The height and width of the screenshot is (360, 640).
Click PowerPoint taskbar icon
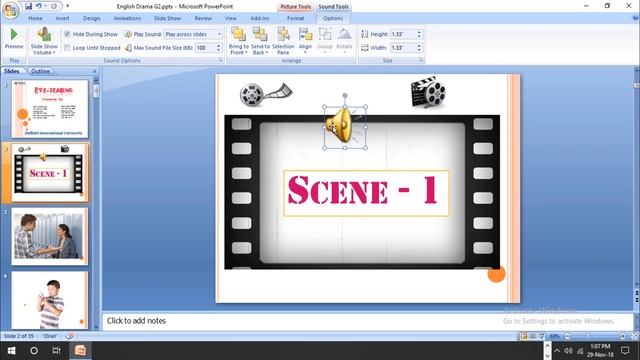coord(80,351)
